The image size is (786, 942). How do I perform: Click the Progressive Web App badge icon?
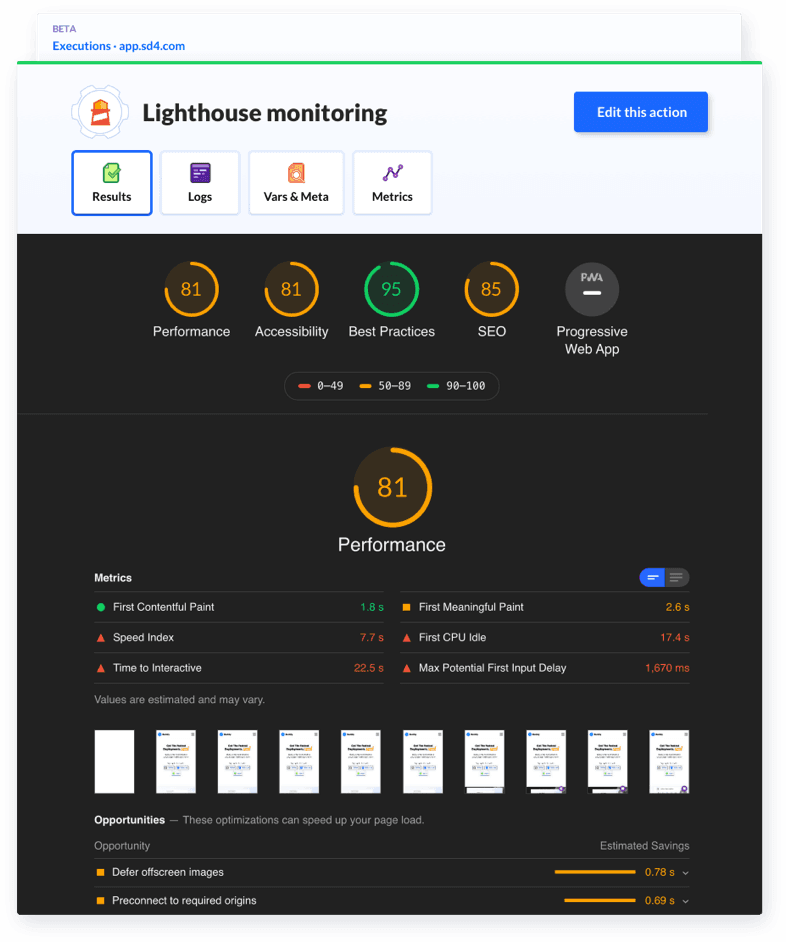pyautogui.click(x=592, y=290)
